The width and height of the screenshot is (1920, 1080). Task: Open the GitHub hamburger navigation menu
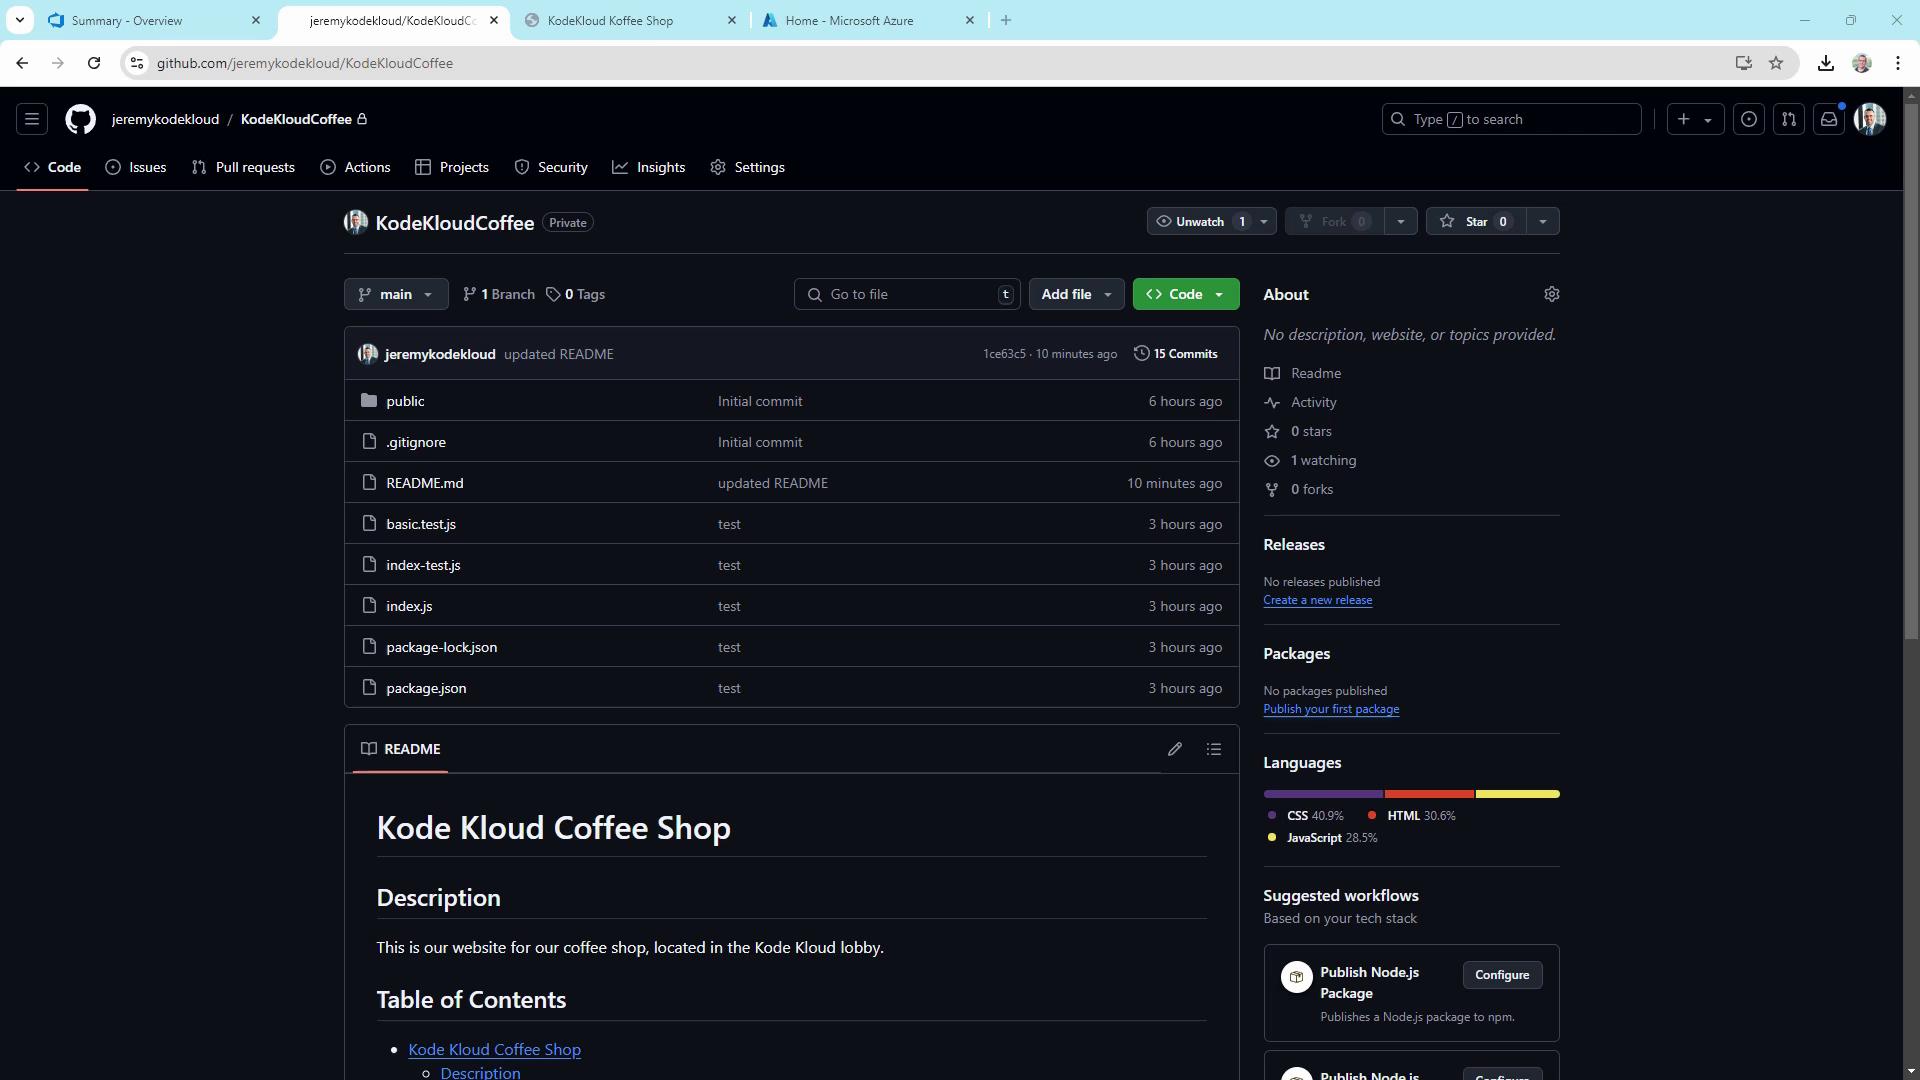click(x=32, y=119)
